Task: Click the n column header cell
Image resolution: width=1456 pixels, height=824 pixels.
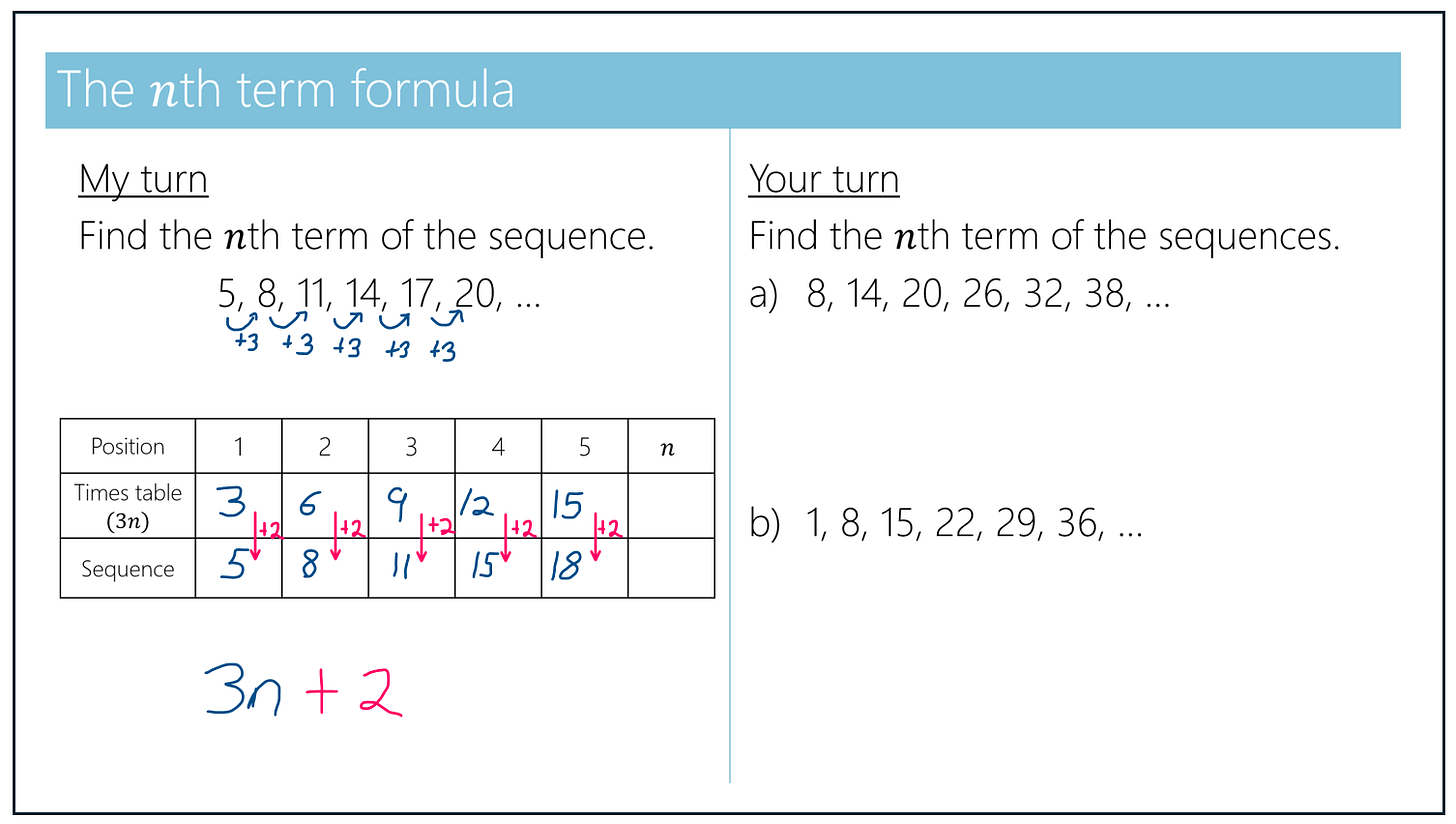Action: coord(671,446)
